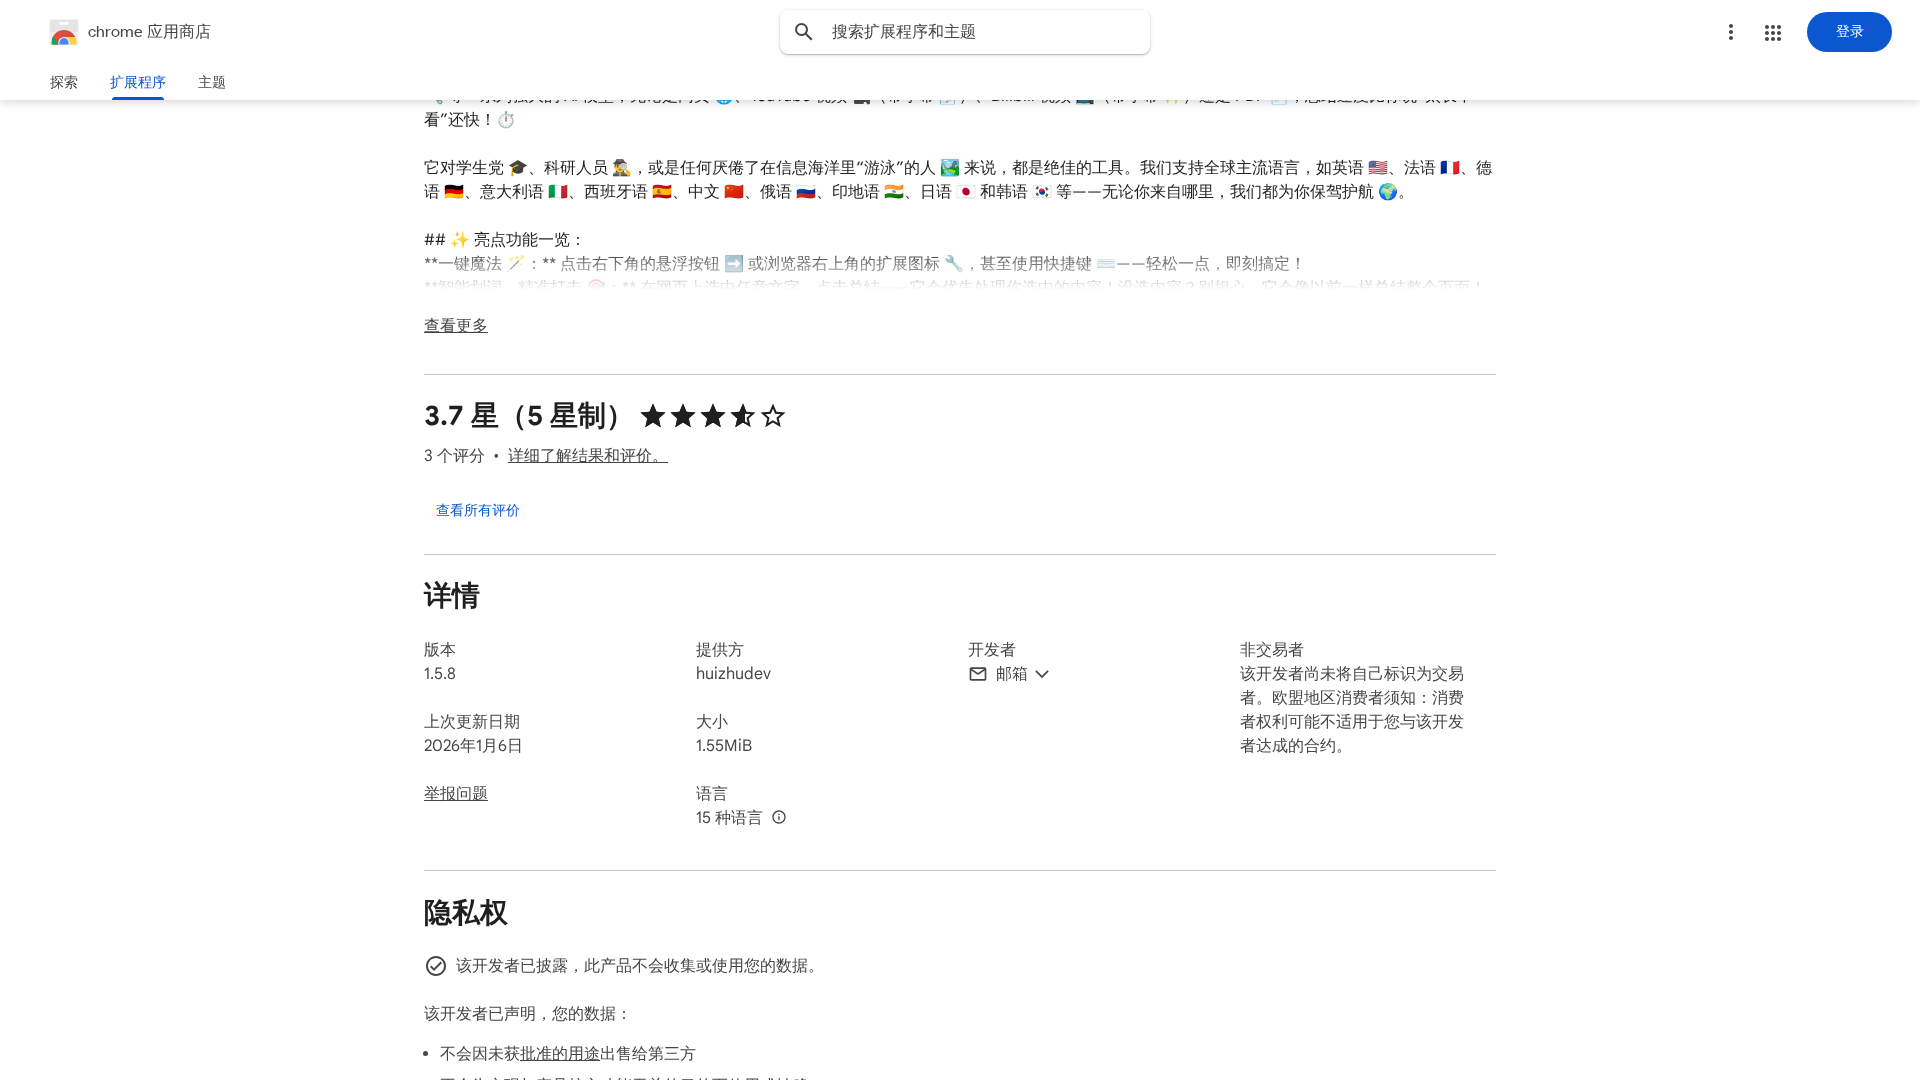This screenshot has width=1920, height=1080.
Task: Click the search magnifier icon
Action: coord(804,32)
